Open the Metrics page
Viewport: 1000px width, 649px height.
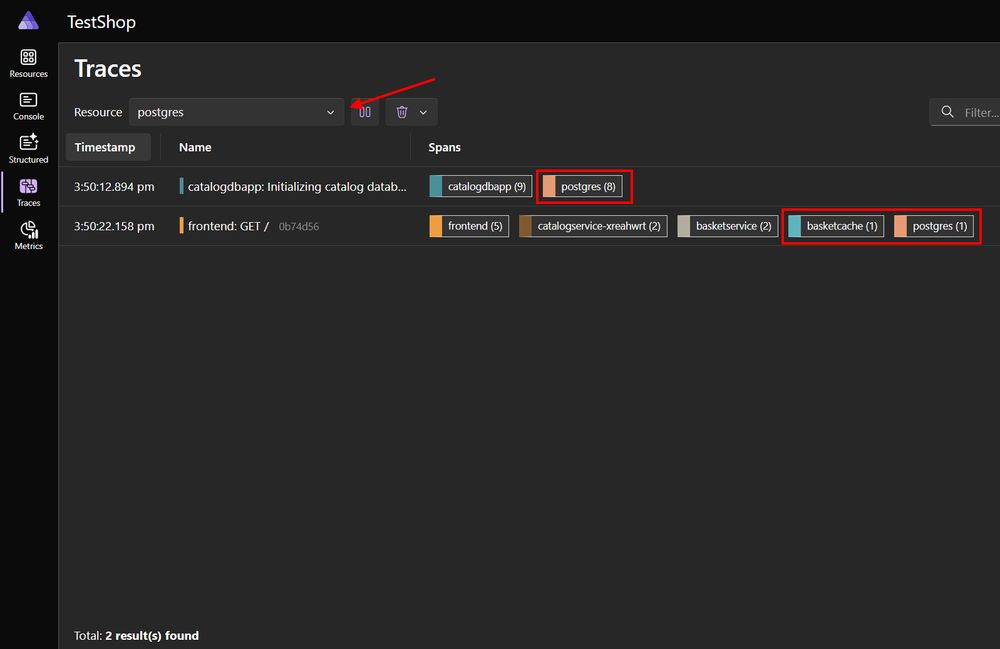(x=28, y=235)
